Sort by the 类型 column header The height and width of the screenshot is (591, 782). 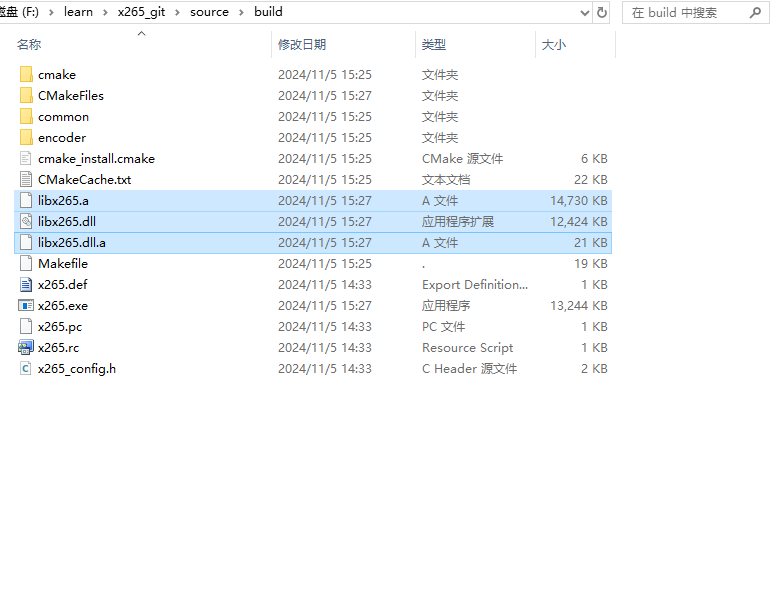coord(433,44)
